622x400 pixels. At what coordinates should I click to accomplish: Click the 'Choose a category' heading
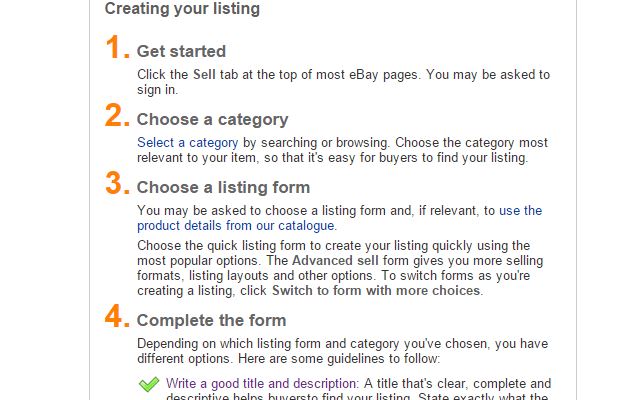pyautogui.click(x=212, y=119)
